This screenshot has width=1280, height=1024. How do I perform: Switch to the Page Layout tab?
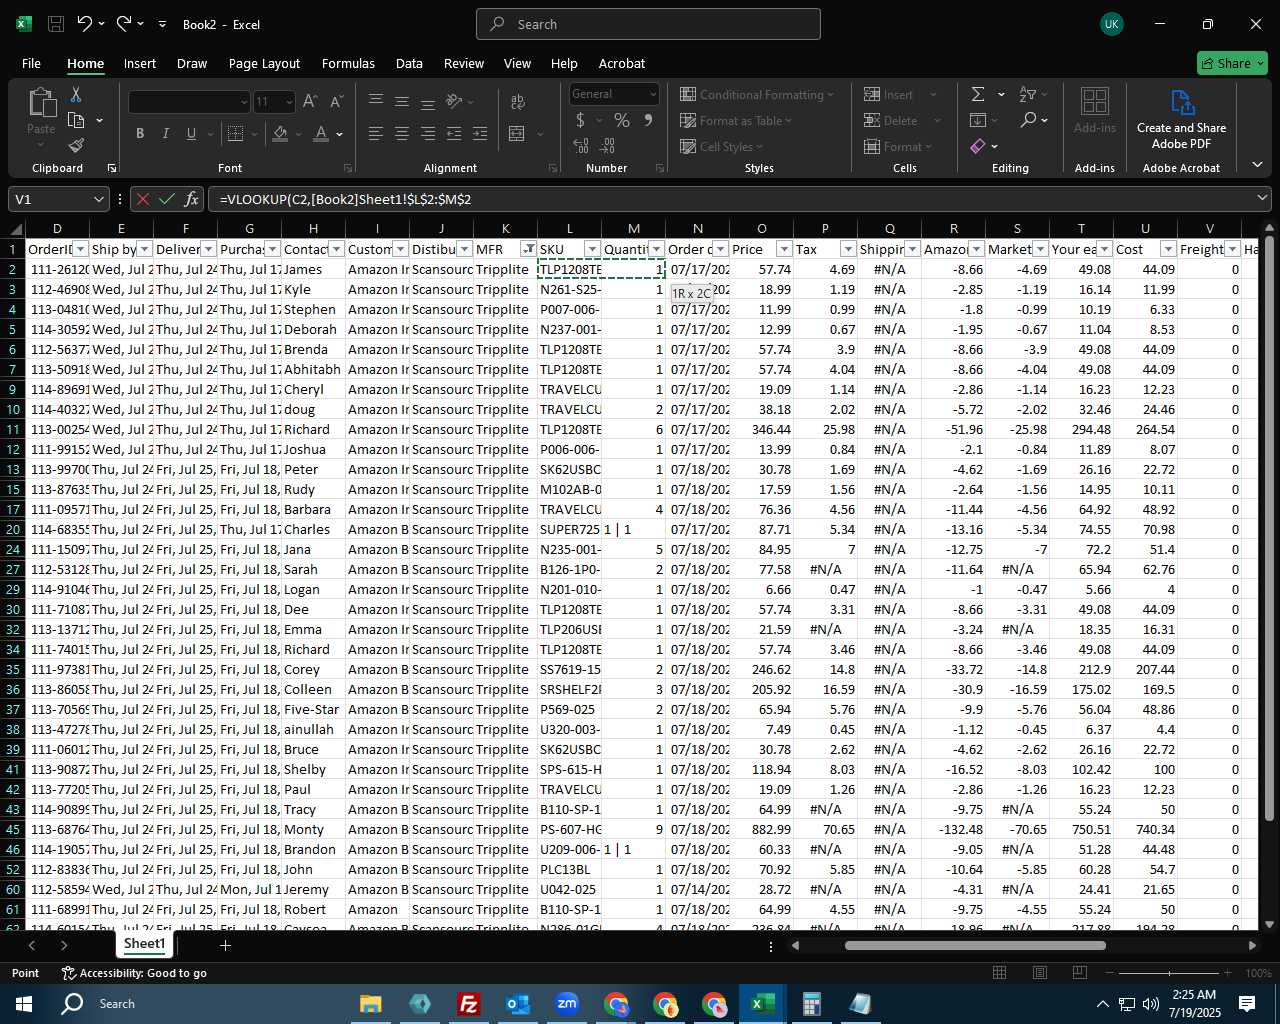pyautogui.click(x=264, y=63)
